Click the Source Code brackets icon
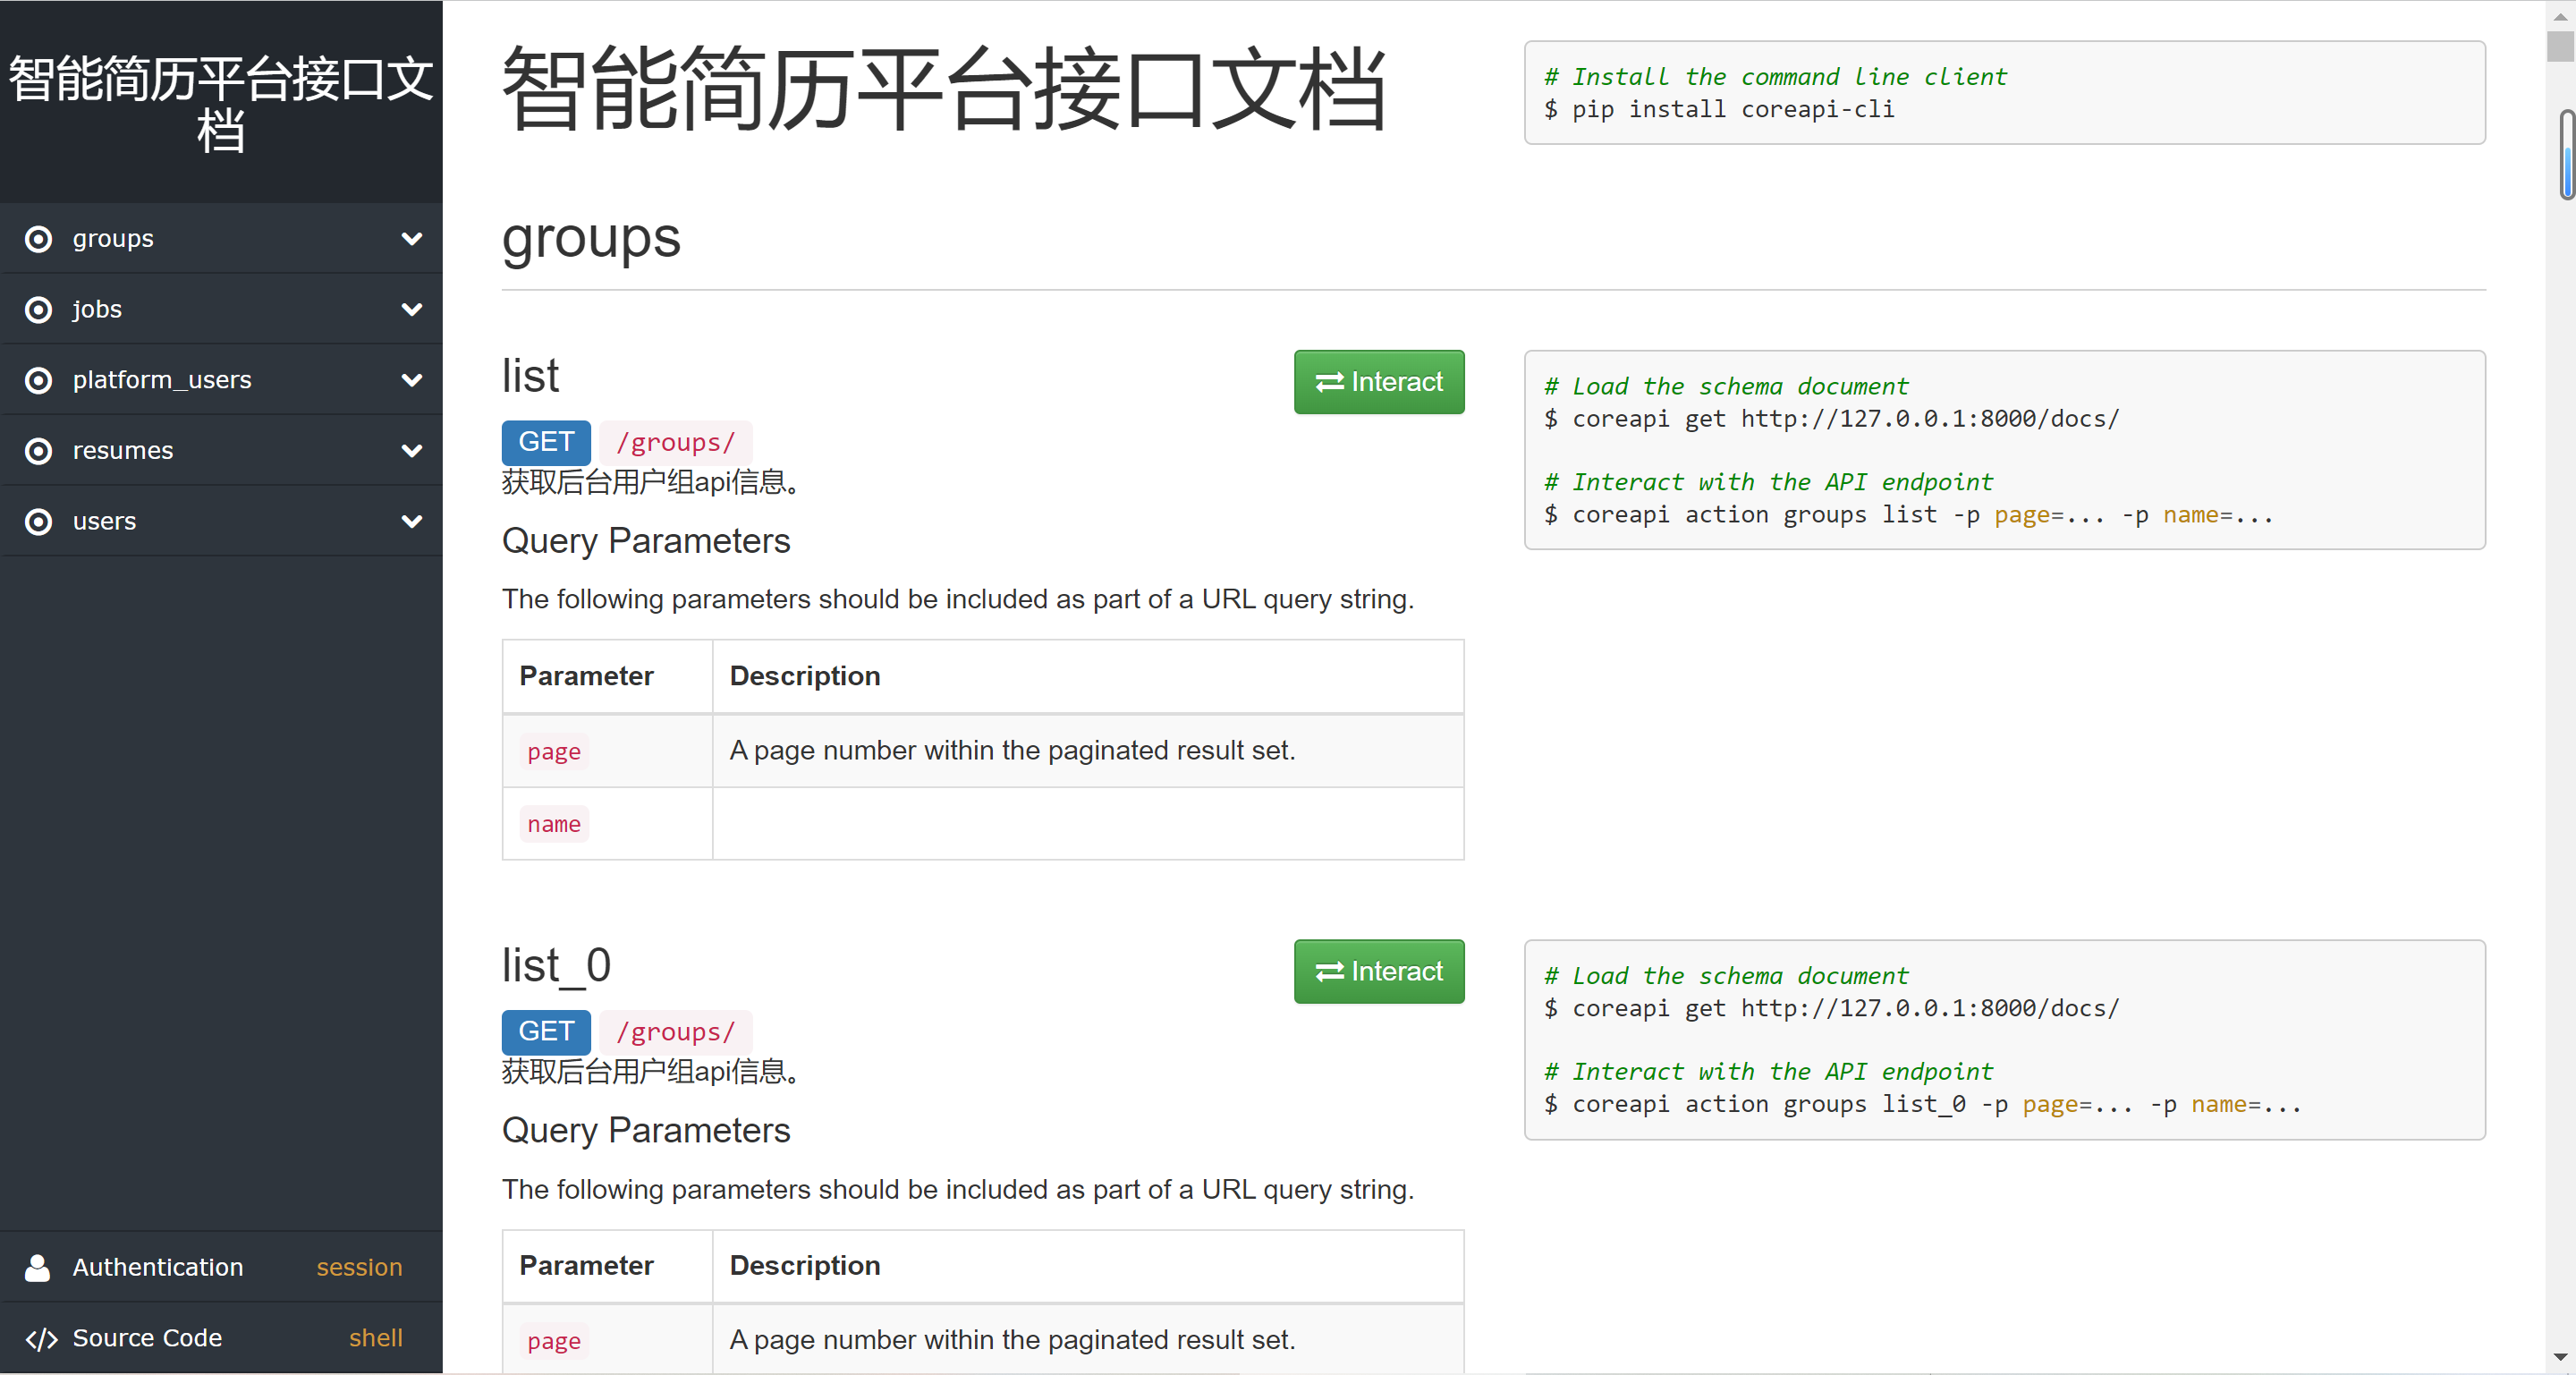2576x1375 pixels. (41, 1339)
